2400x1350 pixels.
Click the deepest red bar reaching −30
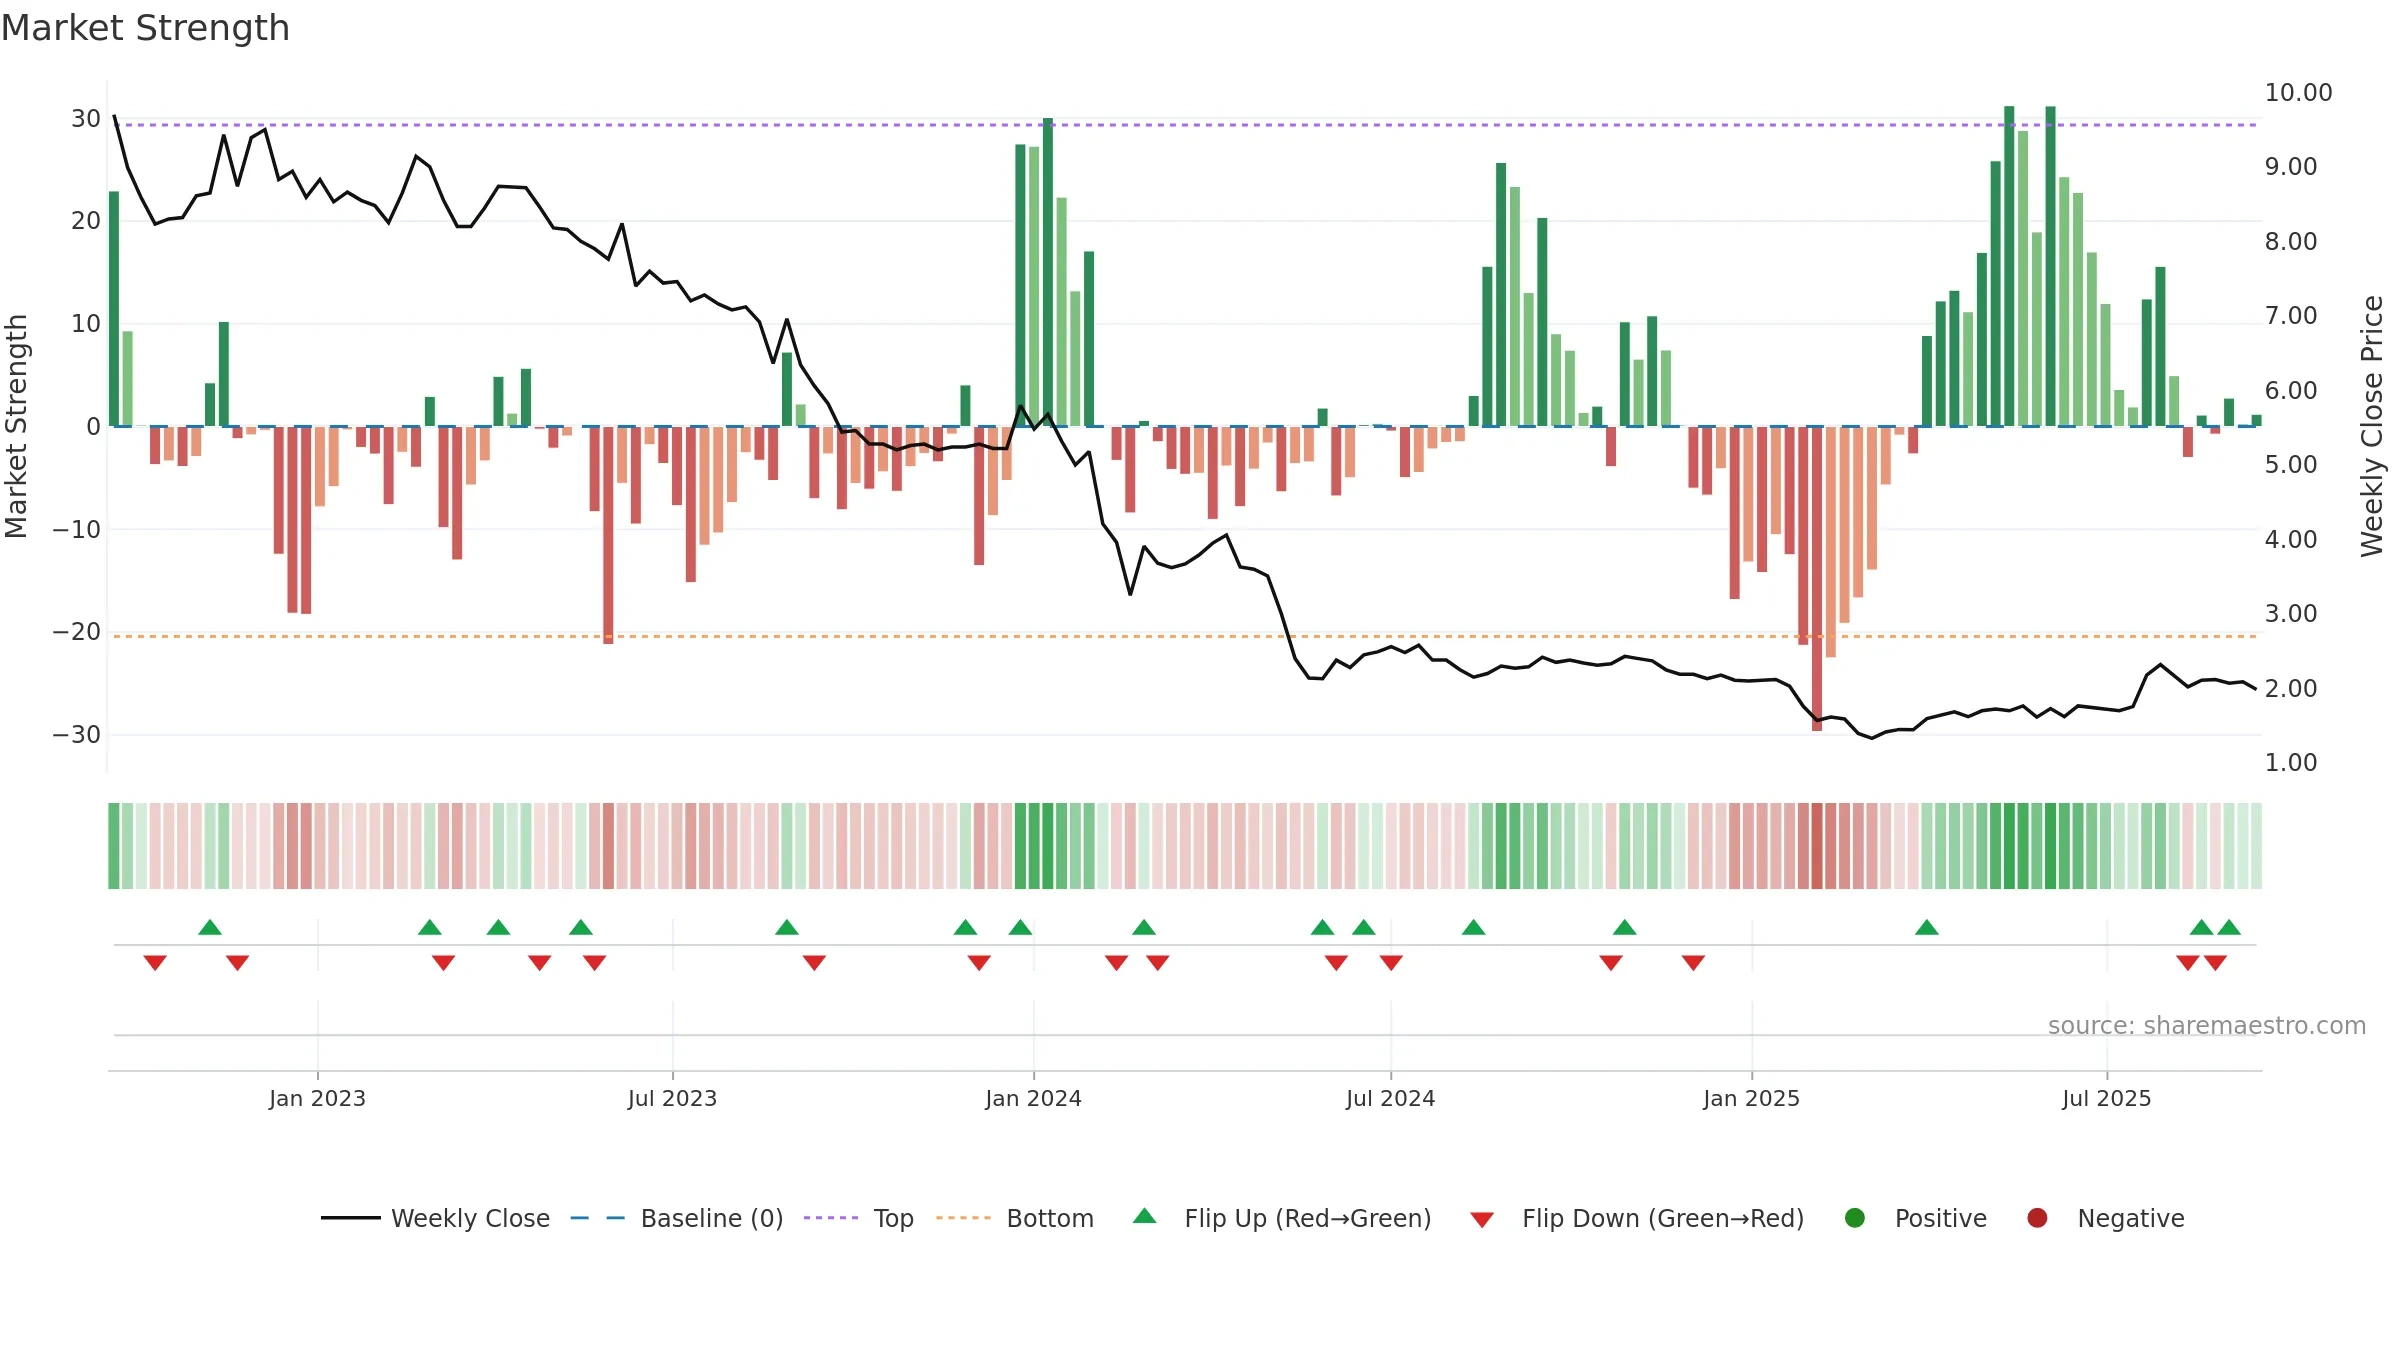pos(1817,578)
